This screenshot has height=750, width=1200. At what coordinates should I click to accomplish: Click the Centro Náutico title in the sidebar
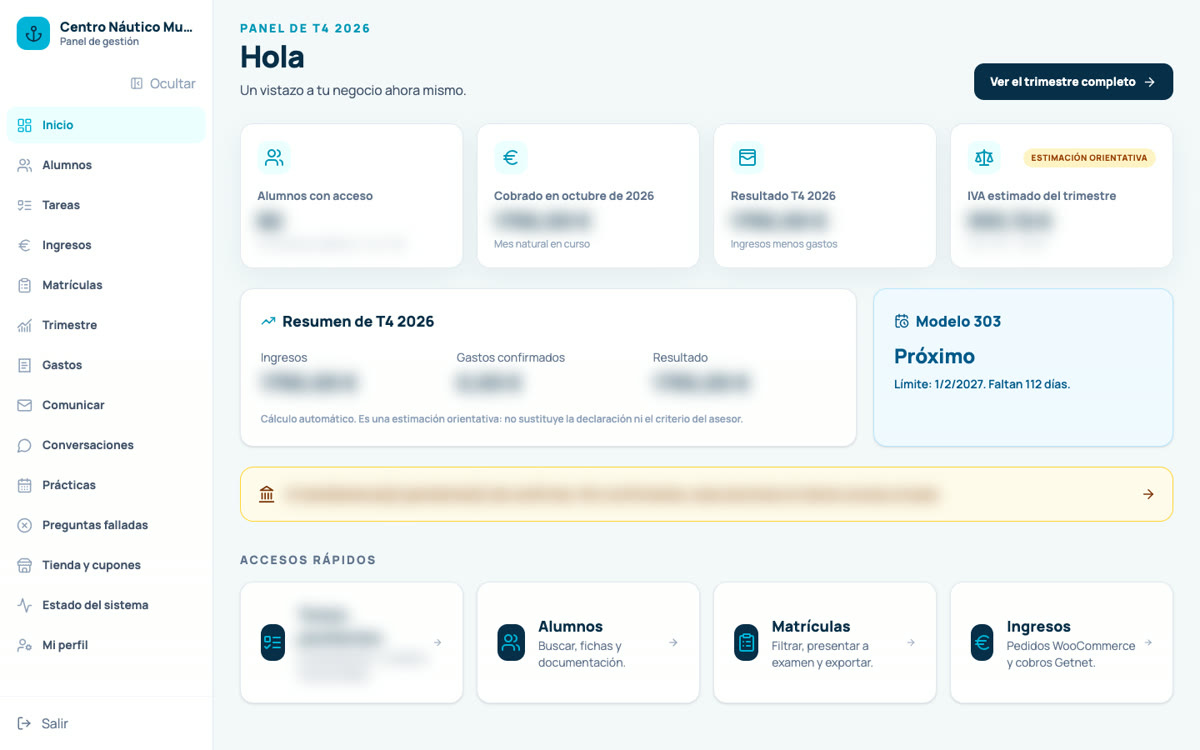point(126,27)
